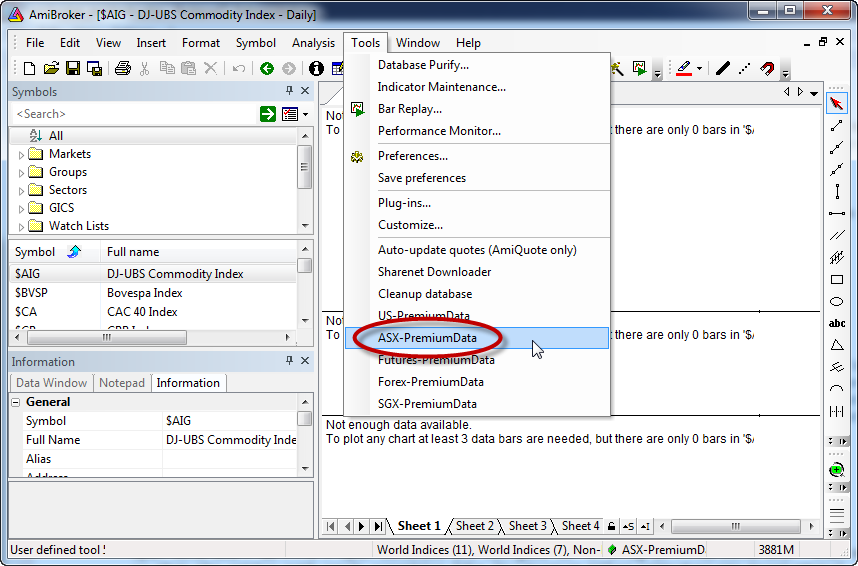Image resolution: width=858 pixels, height=566 pixels.
Task: Switch to Sheet 3
Action: coord(527,526)
